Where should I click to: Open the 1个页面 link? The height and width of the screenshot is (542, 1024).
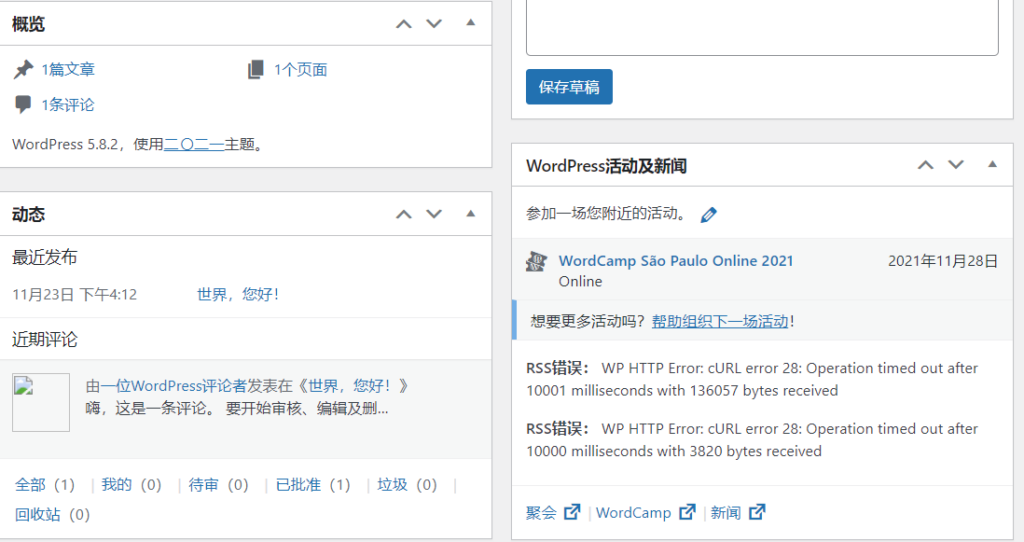coord(300,69)
